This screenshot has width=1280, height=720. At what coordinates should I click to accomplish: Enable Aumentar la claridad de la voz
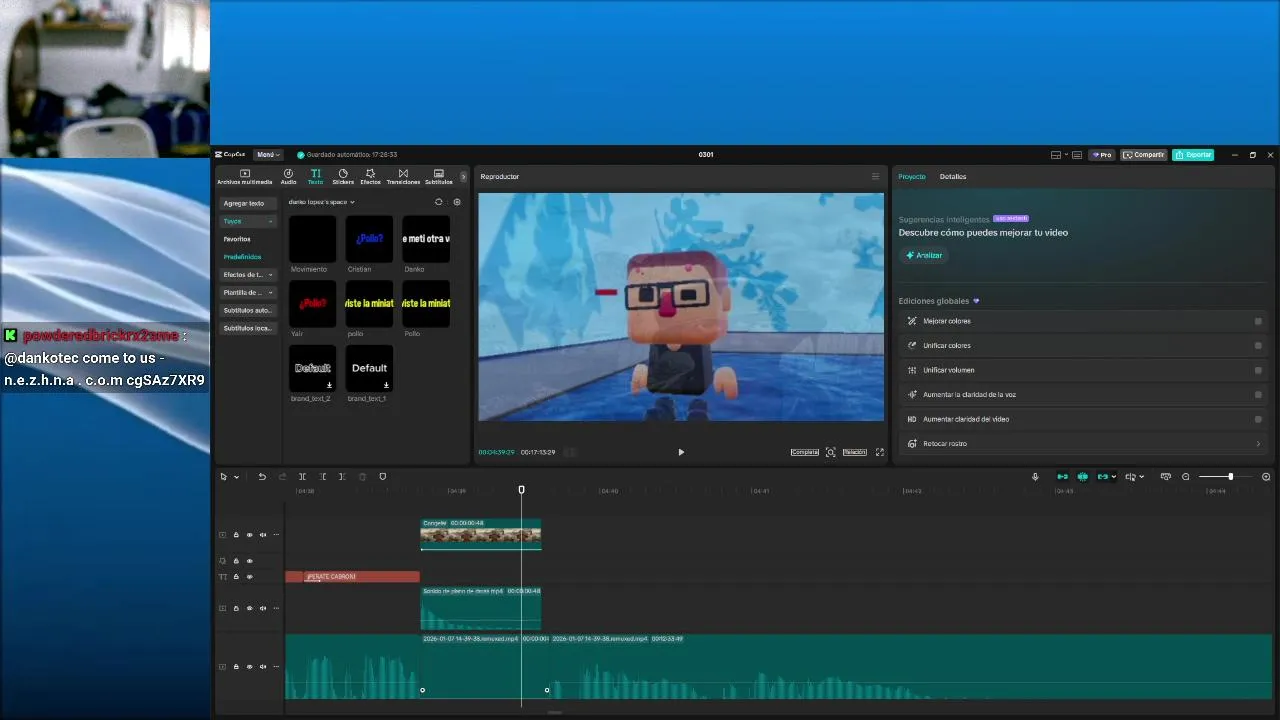[x=1258, y=395]
